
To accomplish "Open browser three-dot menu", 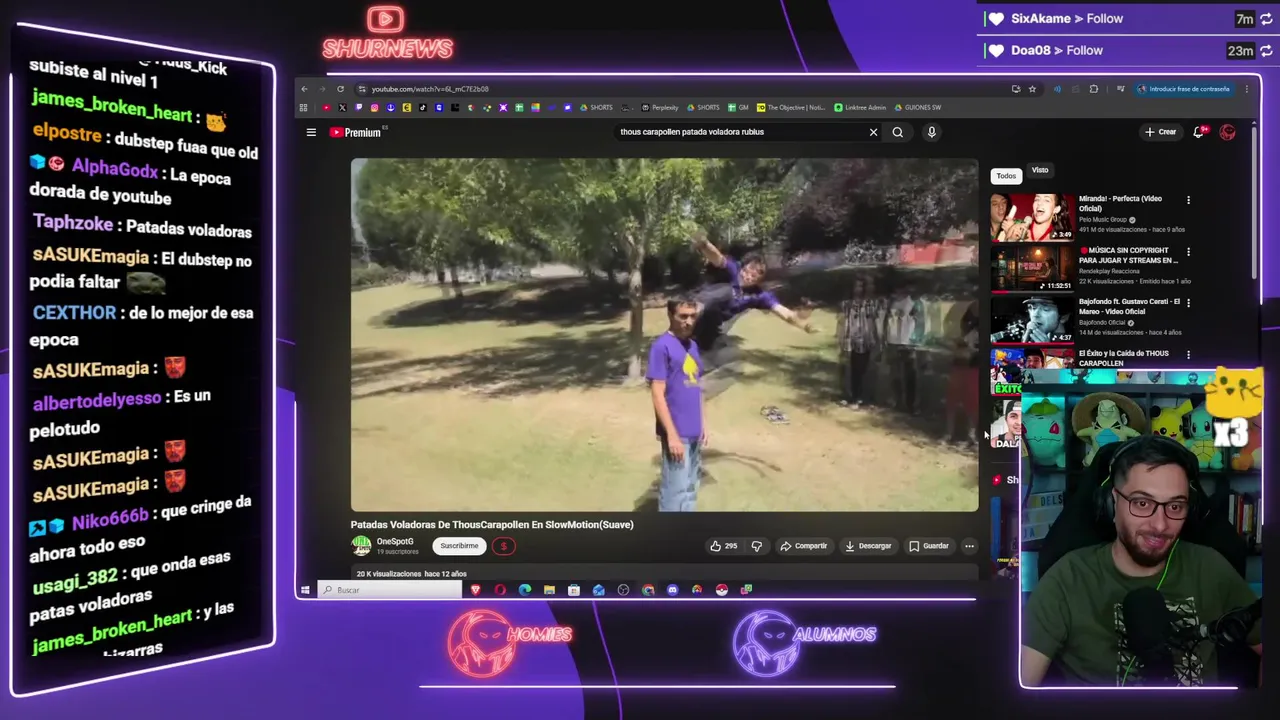I will pyautogui.click(x=1247, y=89).
